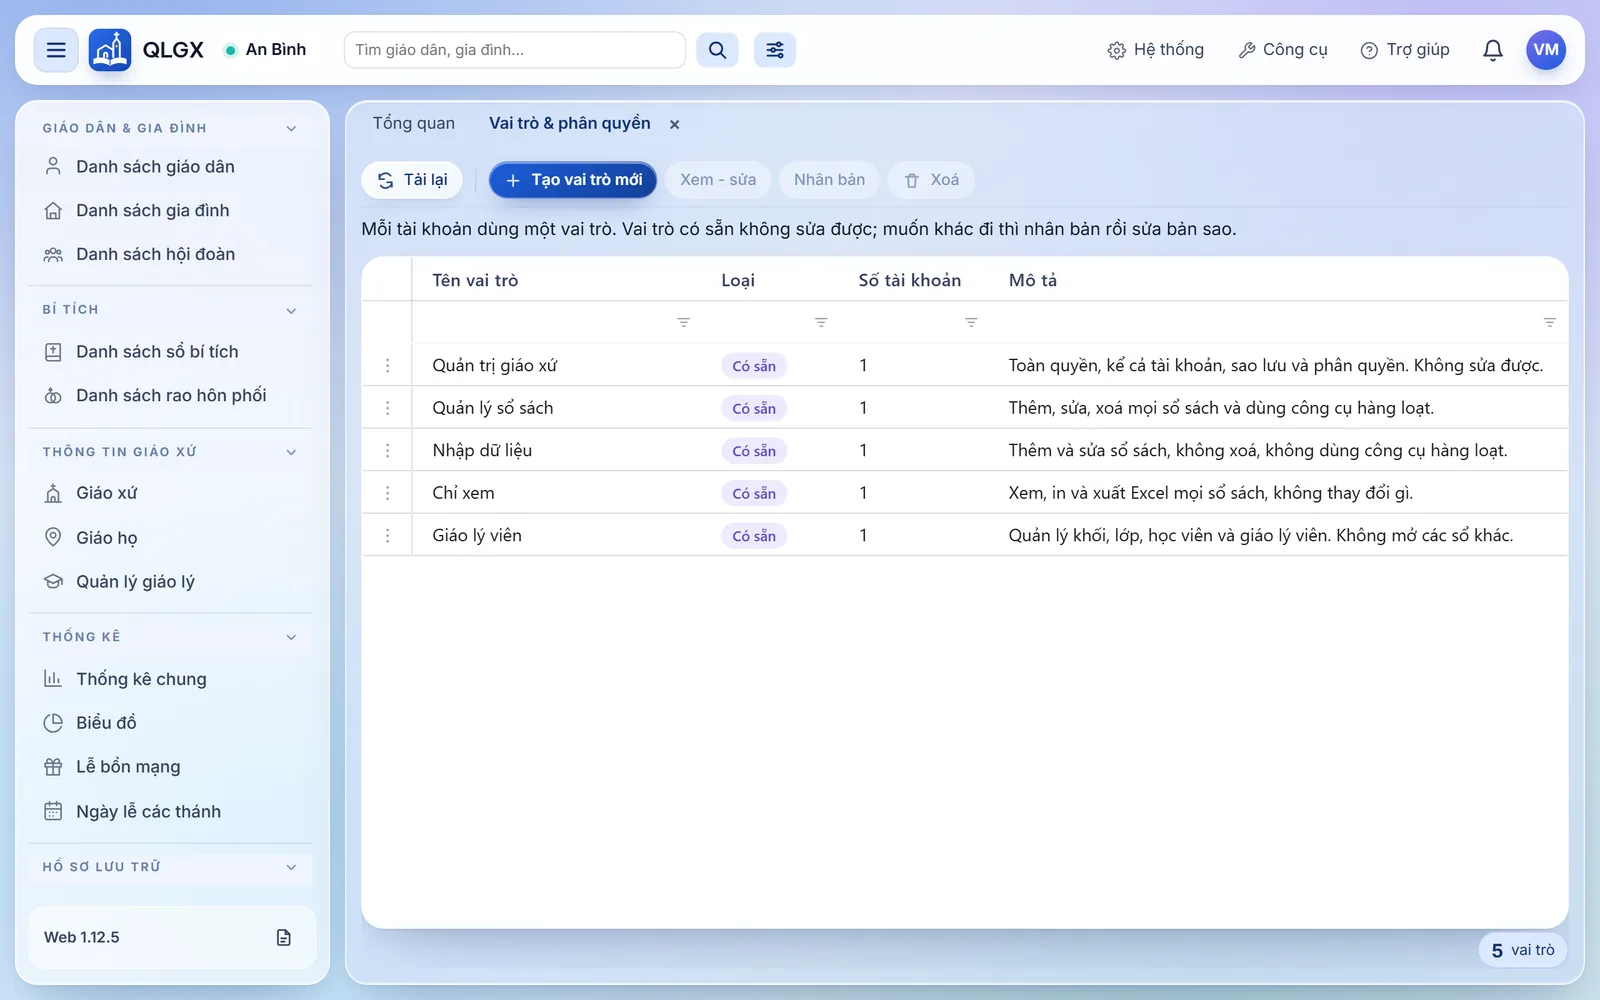Click filter icon under Loại column
This screenshot has width=1600, height=1000.
(821, 322)
